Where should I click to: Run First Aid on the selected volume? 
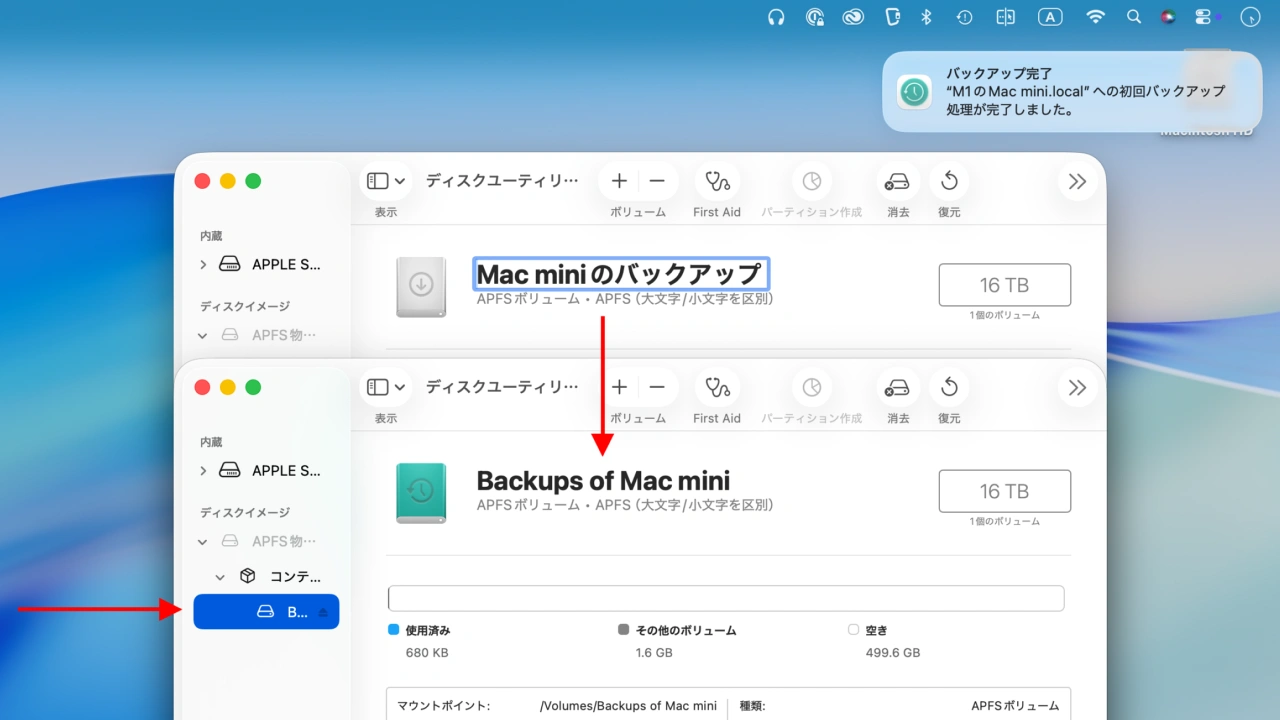pos(716,387)
